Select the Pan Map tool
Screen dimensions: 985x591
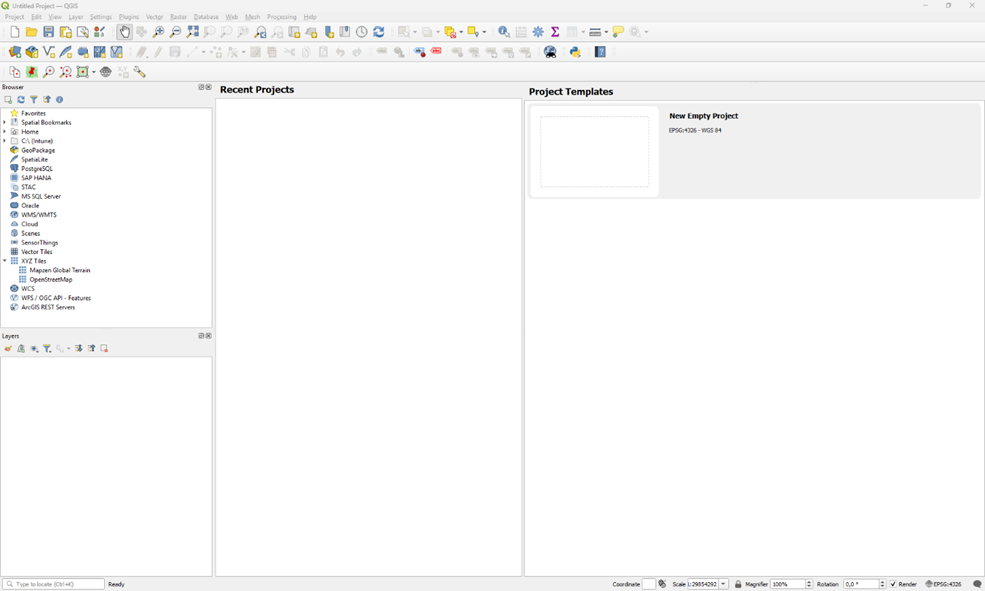coord(124,32)
